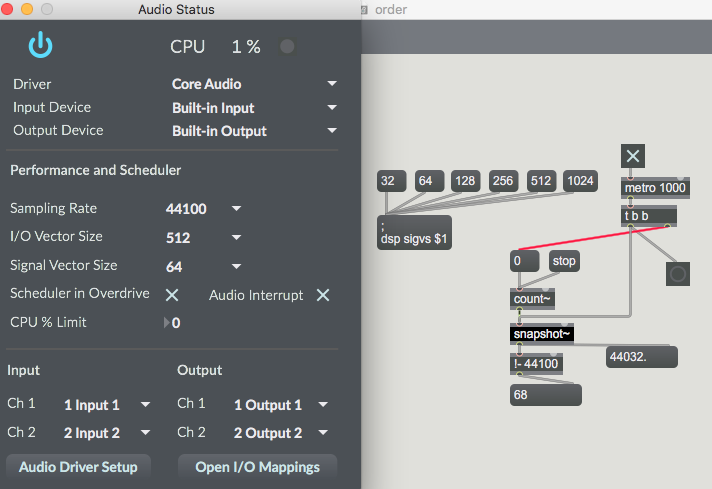Turn audio on with the power icon
Viewport: 712px width, 489px height.
[40, 45]
